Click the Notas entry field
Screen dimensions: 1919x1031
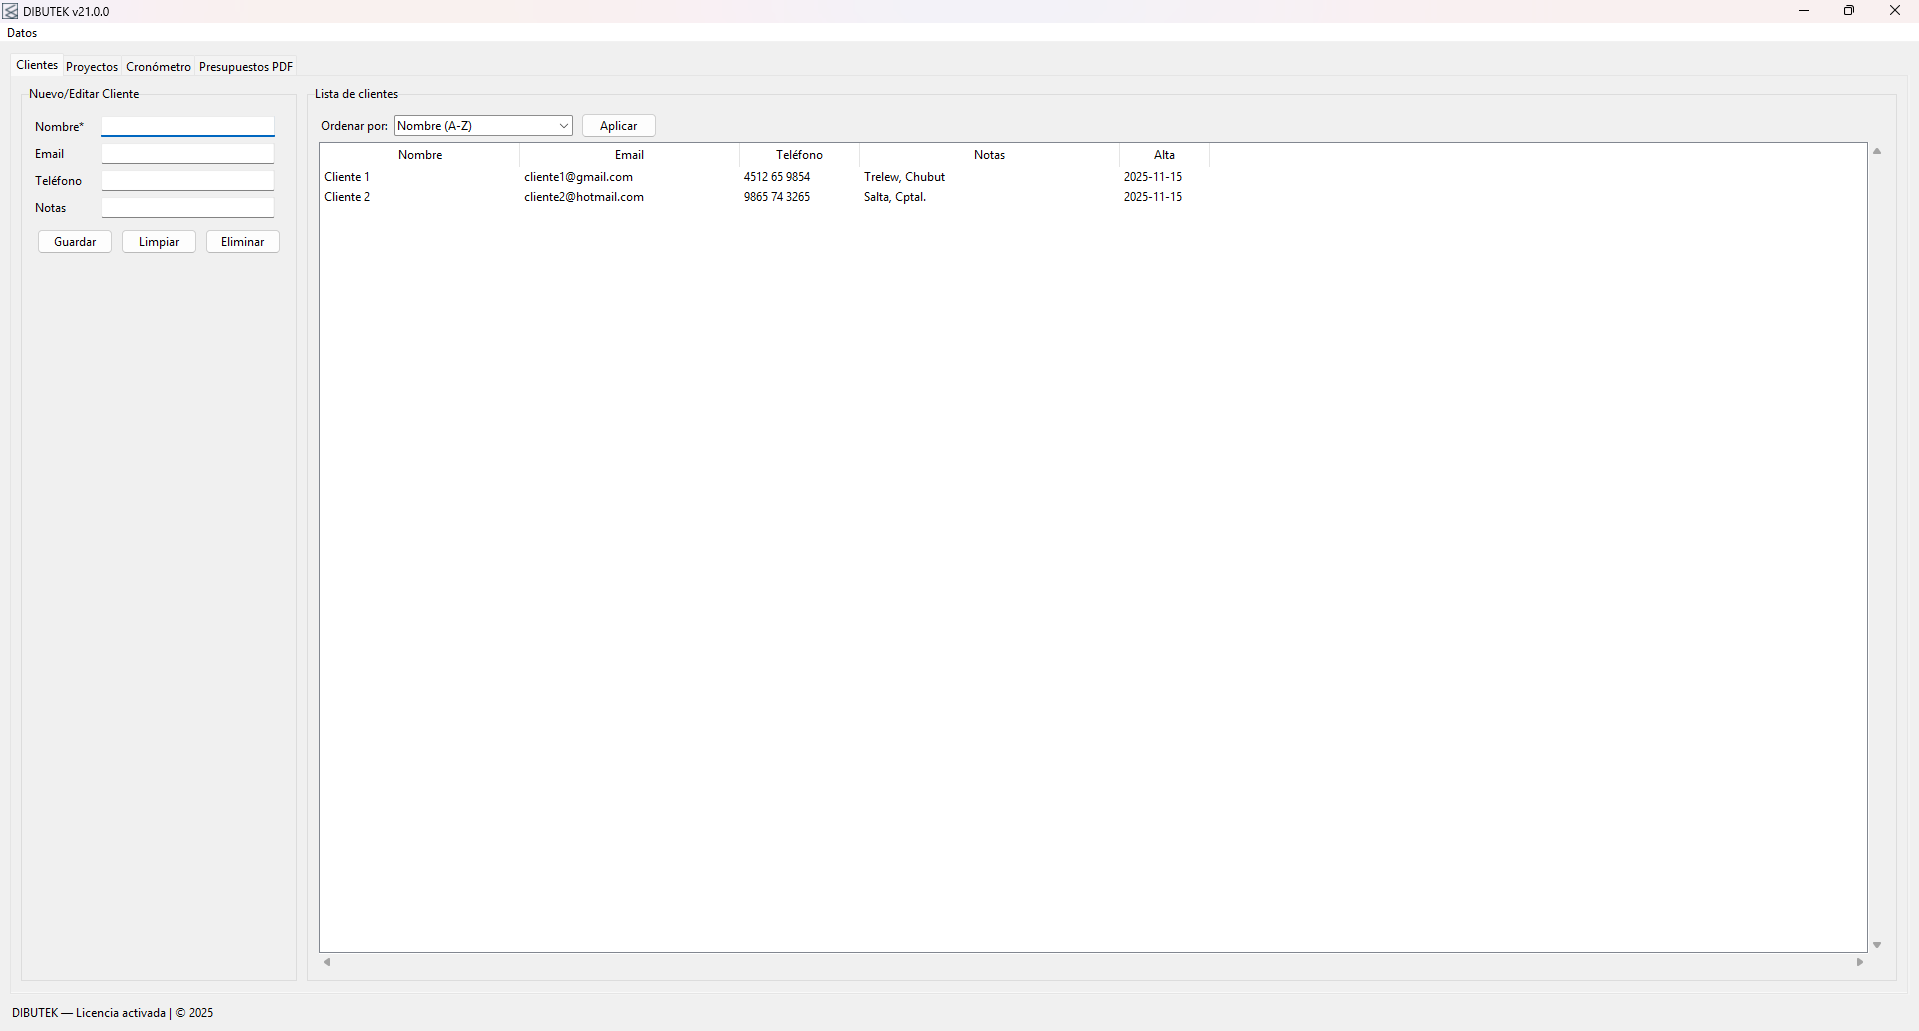(187, 208)
